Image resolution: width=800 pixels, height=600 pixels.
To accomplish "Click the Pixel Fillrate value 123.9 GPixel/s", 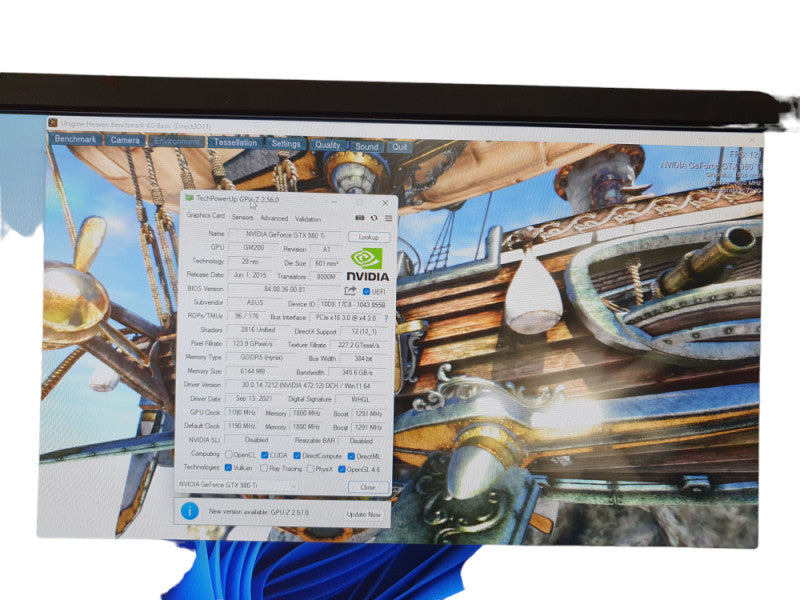I will coord(252,343).
